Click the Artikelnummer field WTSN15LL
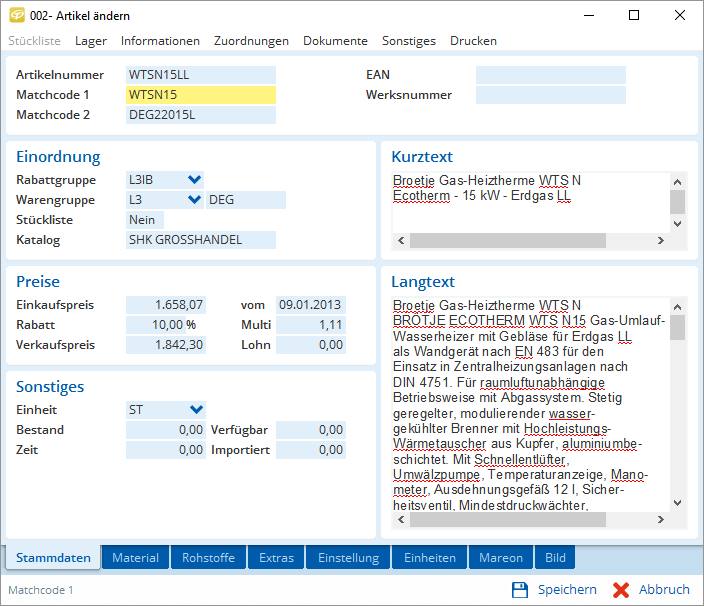Screen dimensions: 704x606 tap(201, 75)
